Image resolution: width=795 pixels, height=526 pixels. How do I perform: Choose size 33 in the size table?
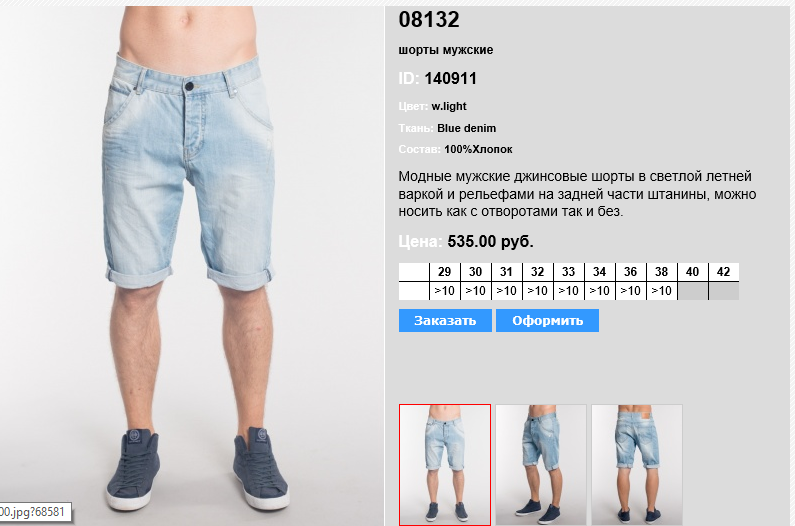pyautogui.click(x=568, y=272)
